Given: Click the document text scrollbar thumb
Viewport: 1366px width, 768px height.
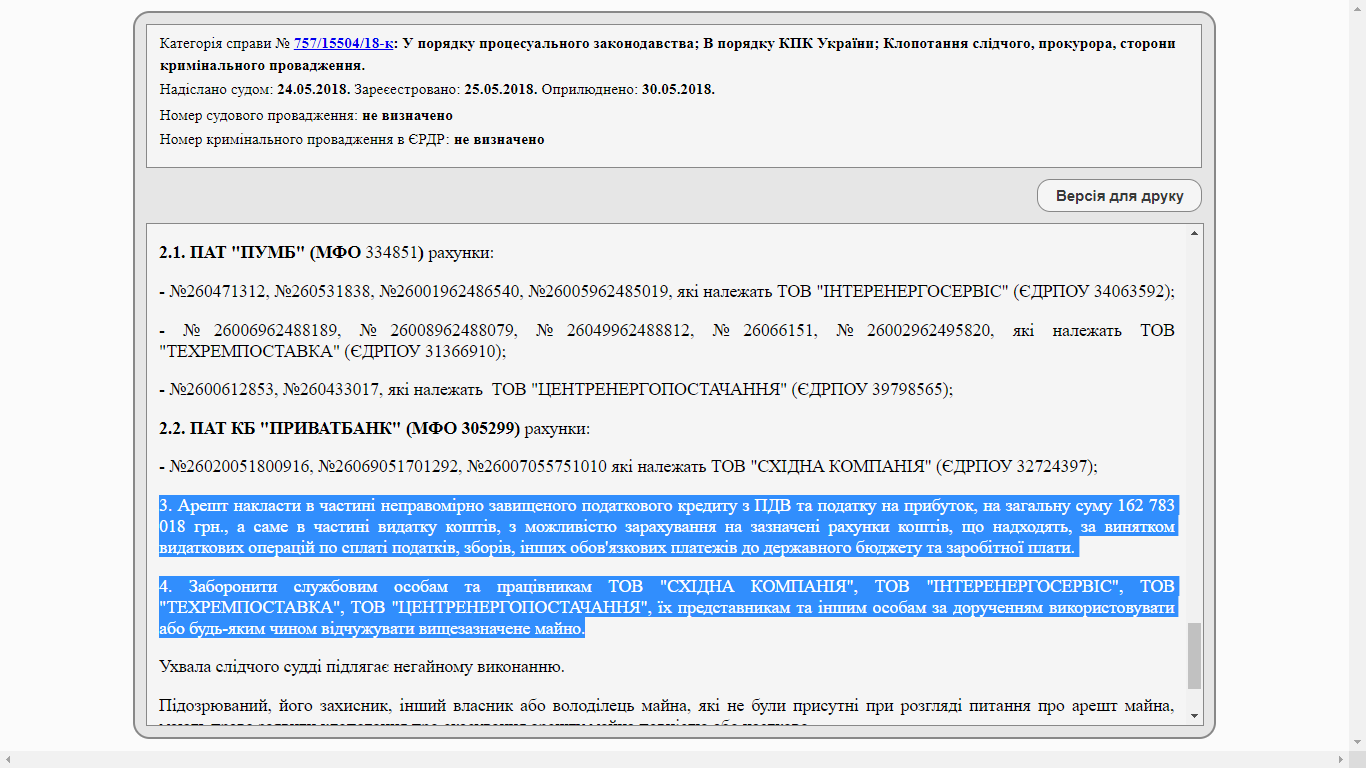Looking at the screenshot, I should (x=1194, y=655).
